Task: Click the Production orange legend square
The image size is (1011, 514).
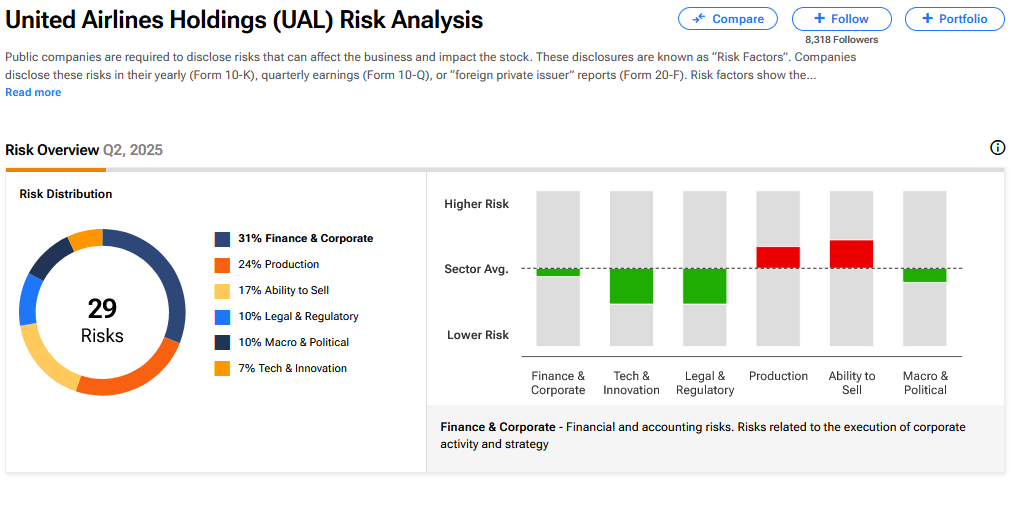Action: click(222, 265)
